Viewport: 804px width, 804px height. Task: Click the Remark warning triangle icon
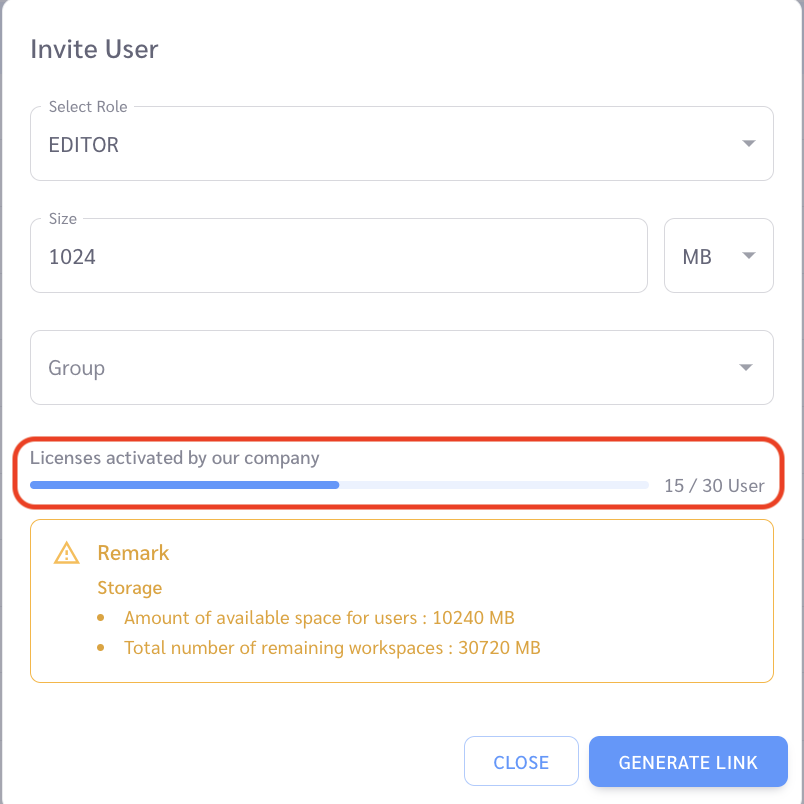pos(67,553)
